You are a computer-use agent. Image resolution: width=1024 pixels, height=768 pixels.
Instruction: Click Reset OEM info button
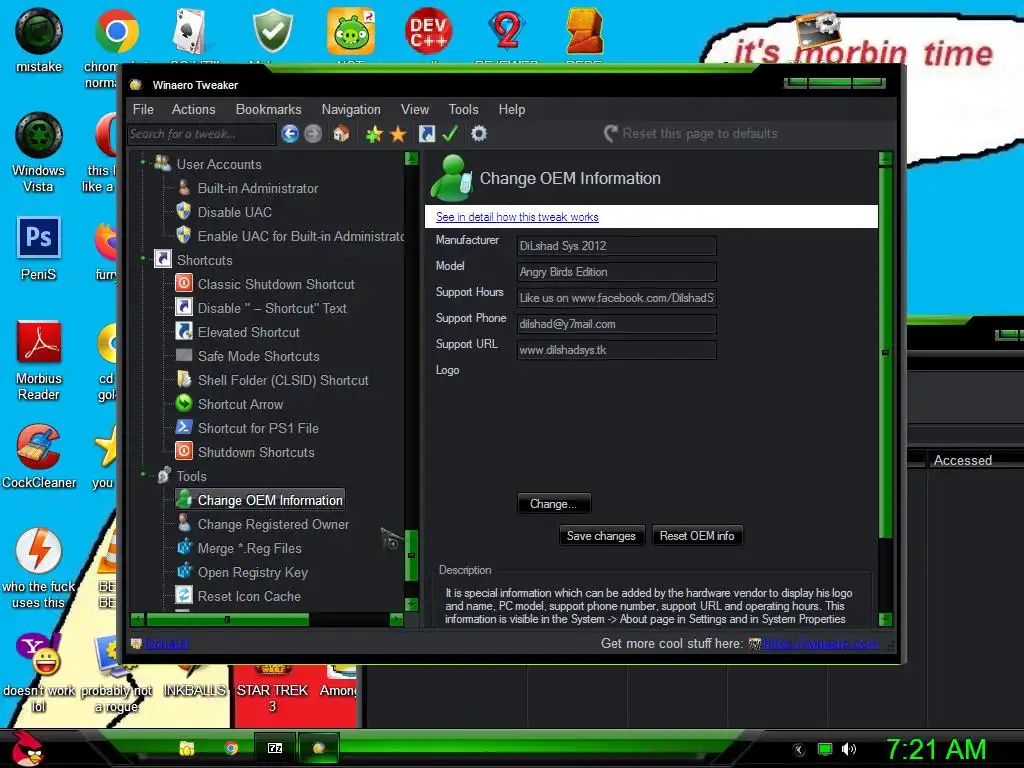click(697, 536)
